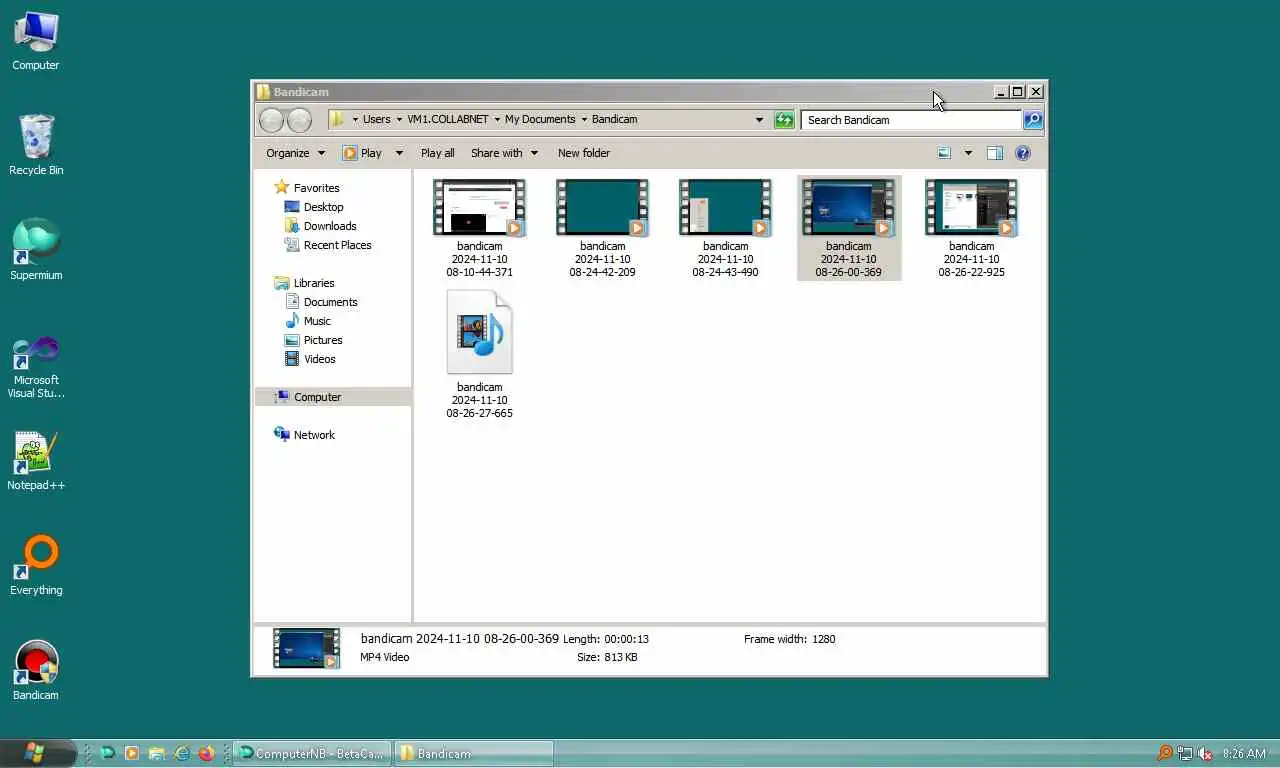Image resolution: width=1280 pixels, height=768 pixels.
Task: Select video bandicam 08-26-22-925
Action: pyautogui.click(x=971, y=228)
